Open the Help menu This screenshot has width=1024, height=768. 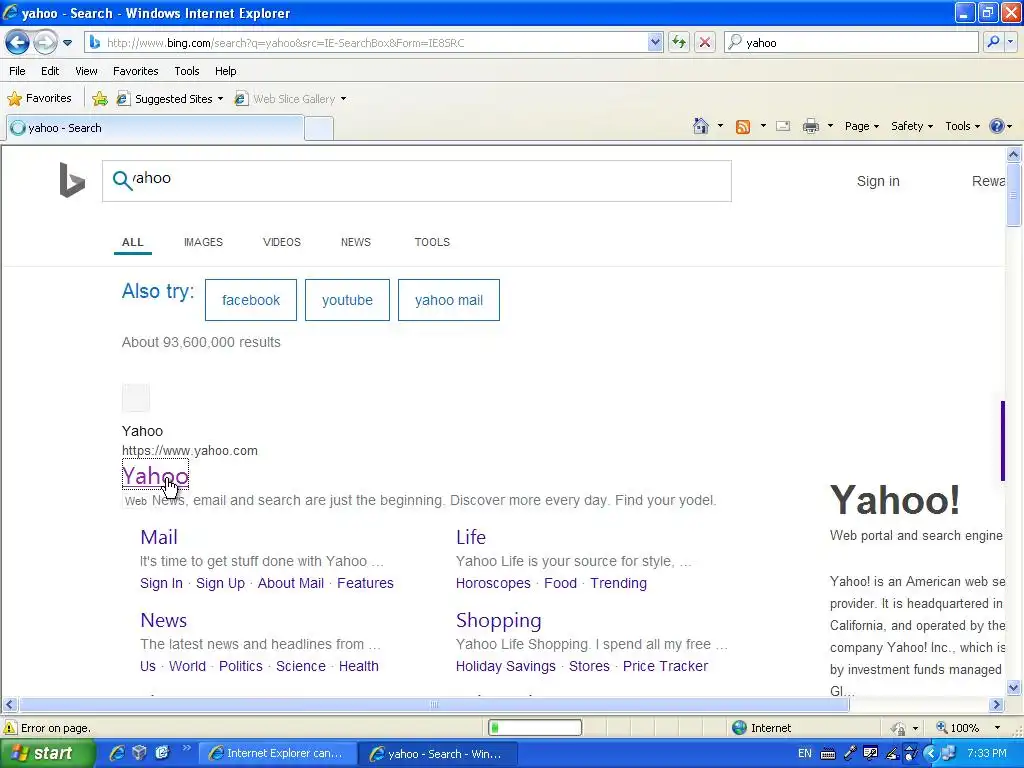(x=225, y=71)
